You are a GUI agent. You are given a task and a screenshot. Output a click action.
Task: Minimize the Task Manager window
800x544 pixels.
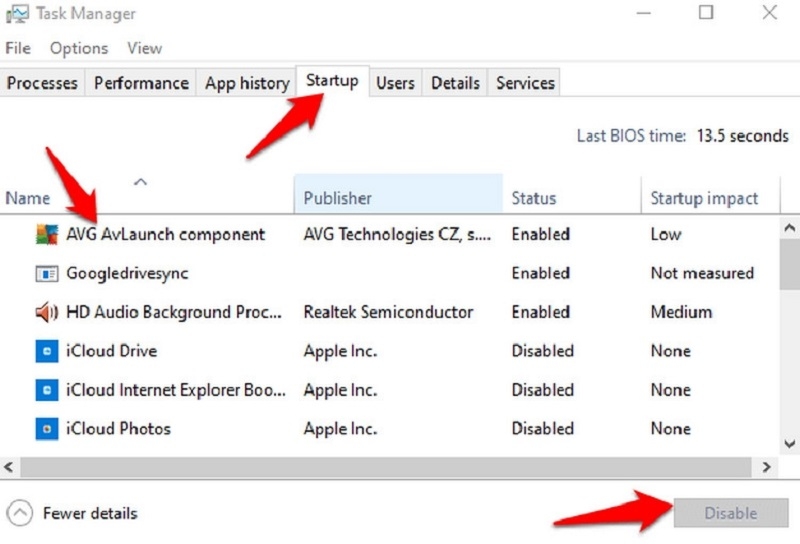tap(644, 13)
